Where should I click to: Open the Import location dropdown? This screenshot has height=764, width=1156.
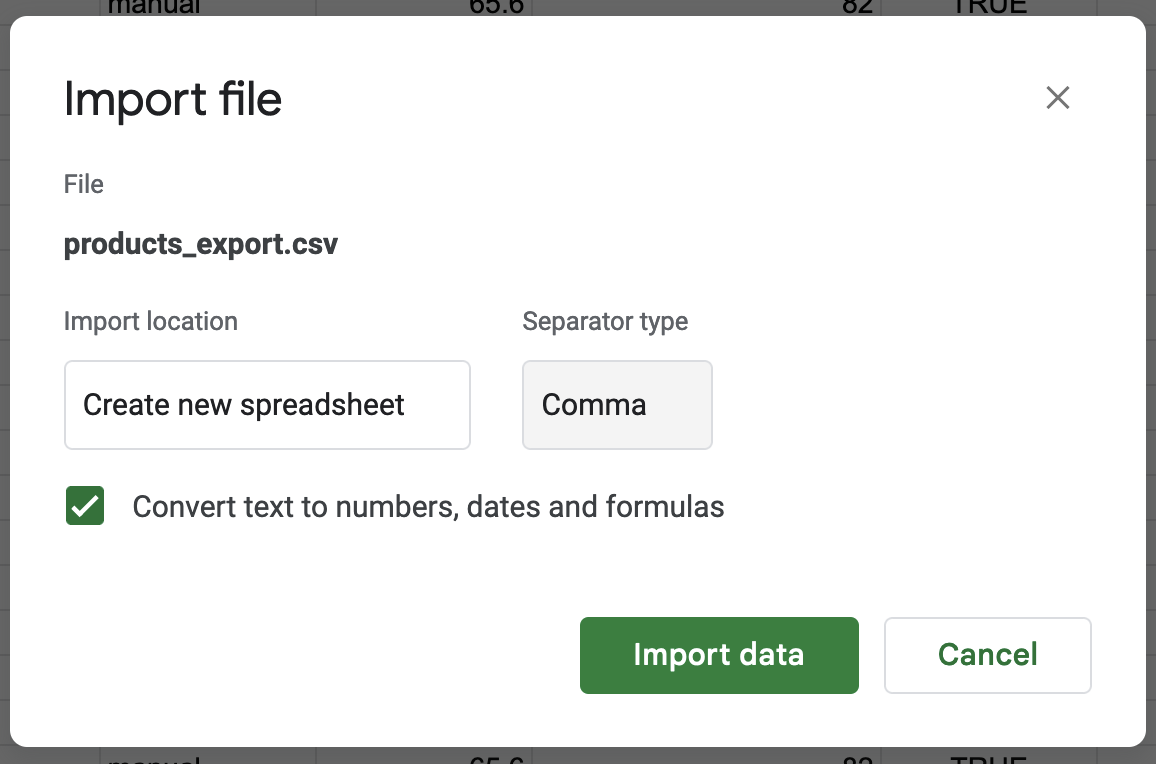(x=267, y=405)
